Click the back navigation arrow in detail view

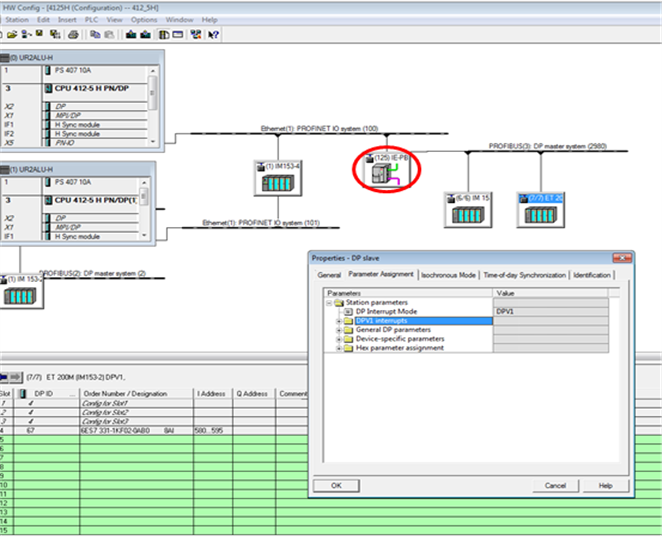(4, 377)
